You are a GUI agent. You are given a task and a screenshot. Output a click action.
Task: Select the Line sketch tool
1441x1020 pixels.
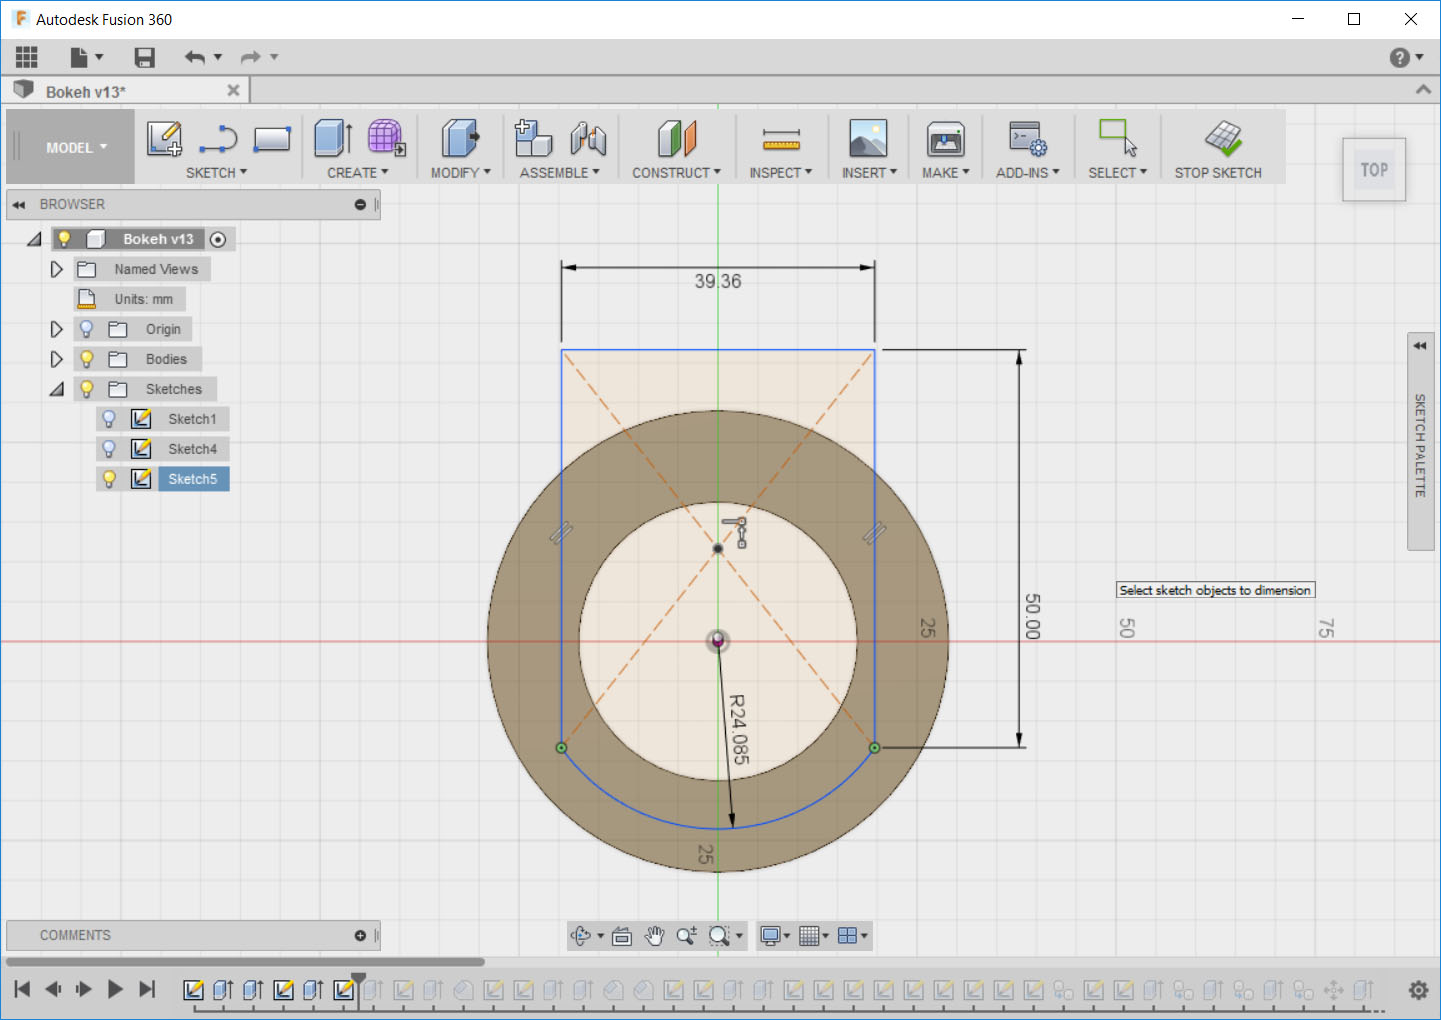point(217,138)
